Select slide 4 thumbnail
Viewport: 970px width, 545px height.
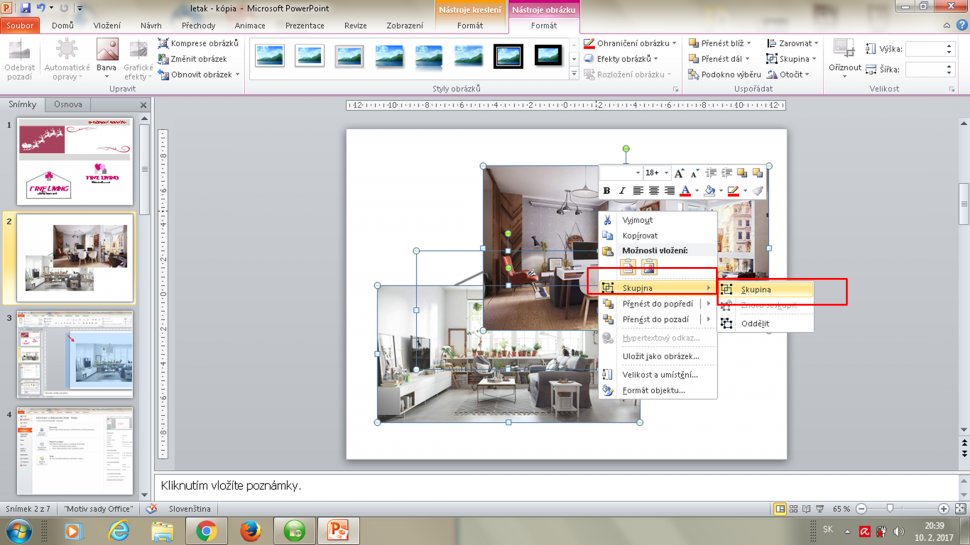pyautogui.click(x=75, y=451)
